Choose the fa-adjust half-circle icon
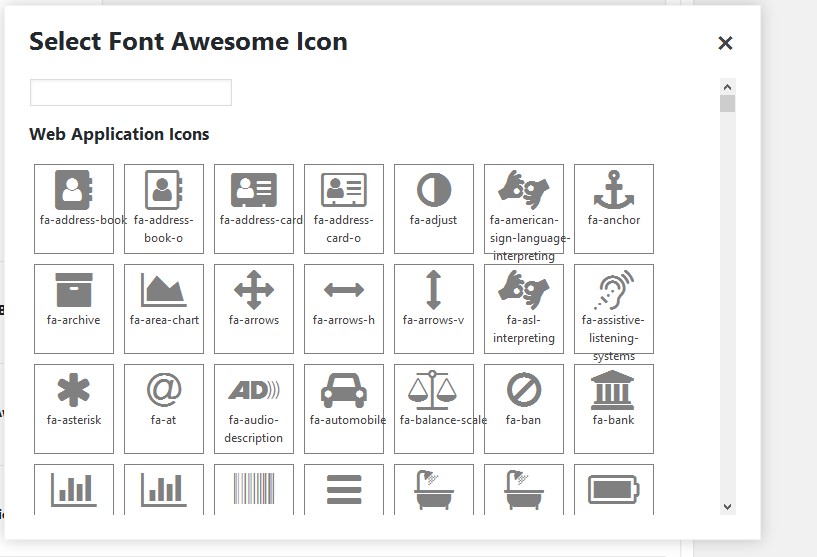Viewport: 817px width, 557px height. coord(434,209)
